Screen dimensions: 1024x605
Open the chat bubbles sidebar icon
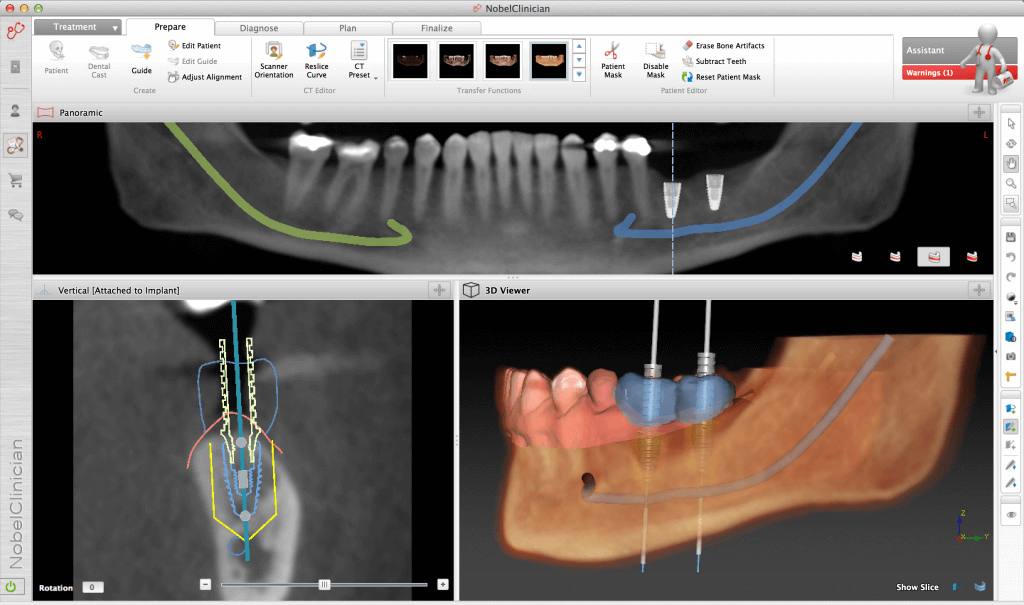[x=16, y=215]
